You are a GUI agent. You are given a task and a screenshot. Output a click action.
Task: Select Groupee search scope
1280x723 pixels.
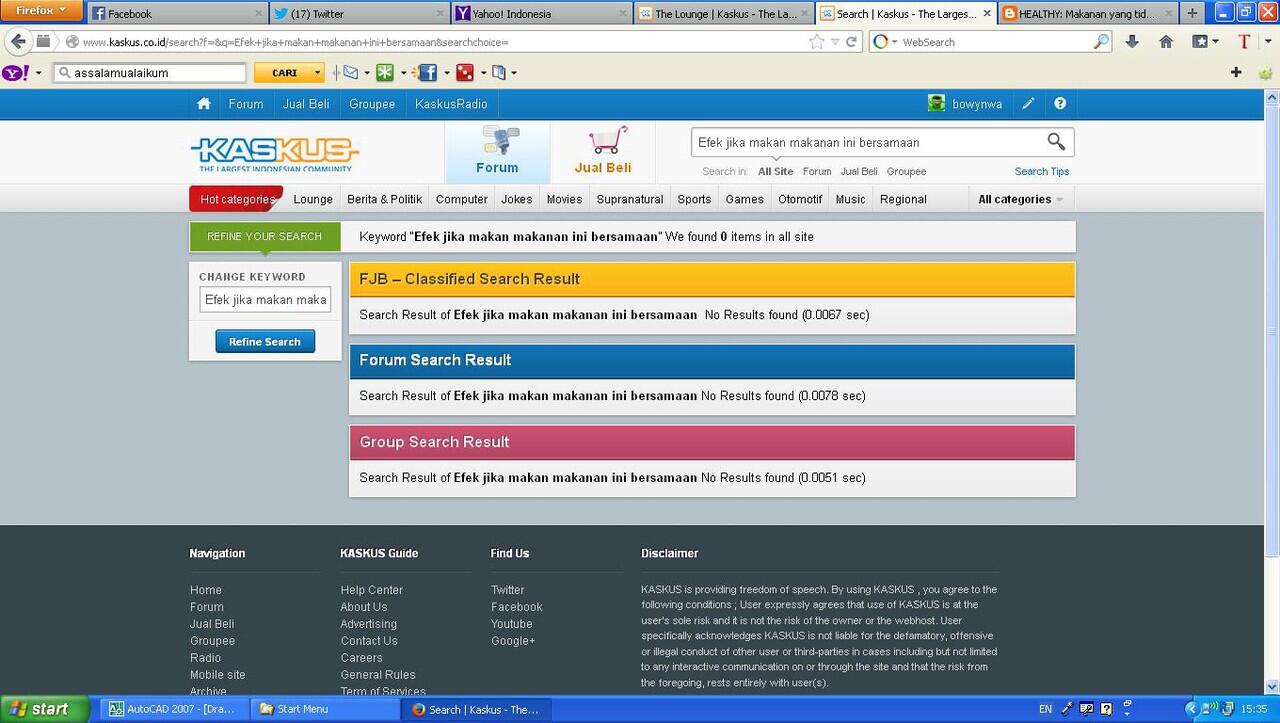(906, 172)
